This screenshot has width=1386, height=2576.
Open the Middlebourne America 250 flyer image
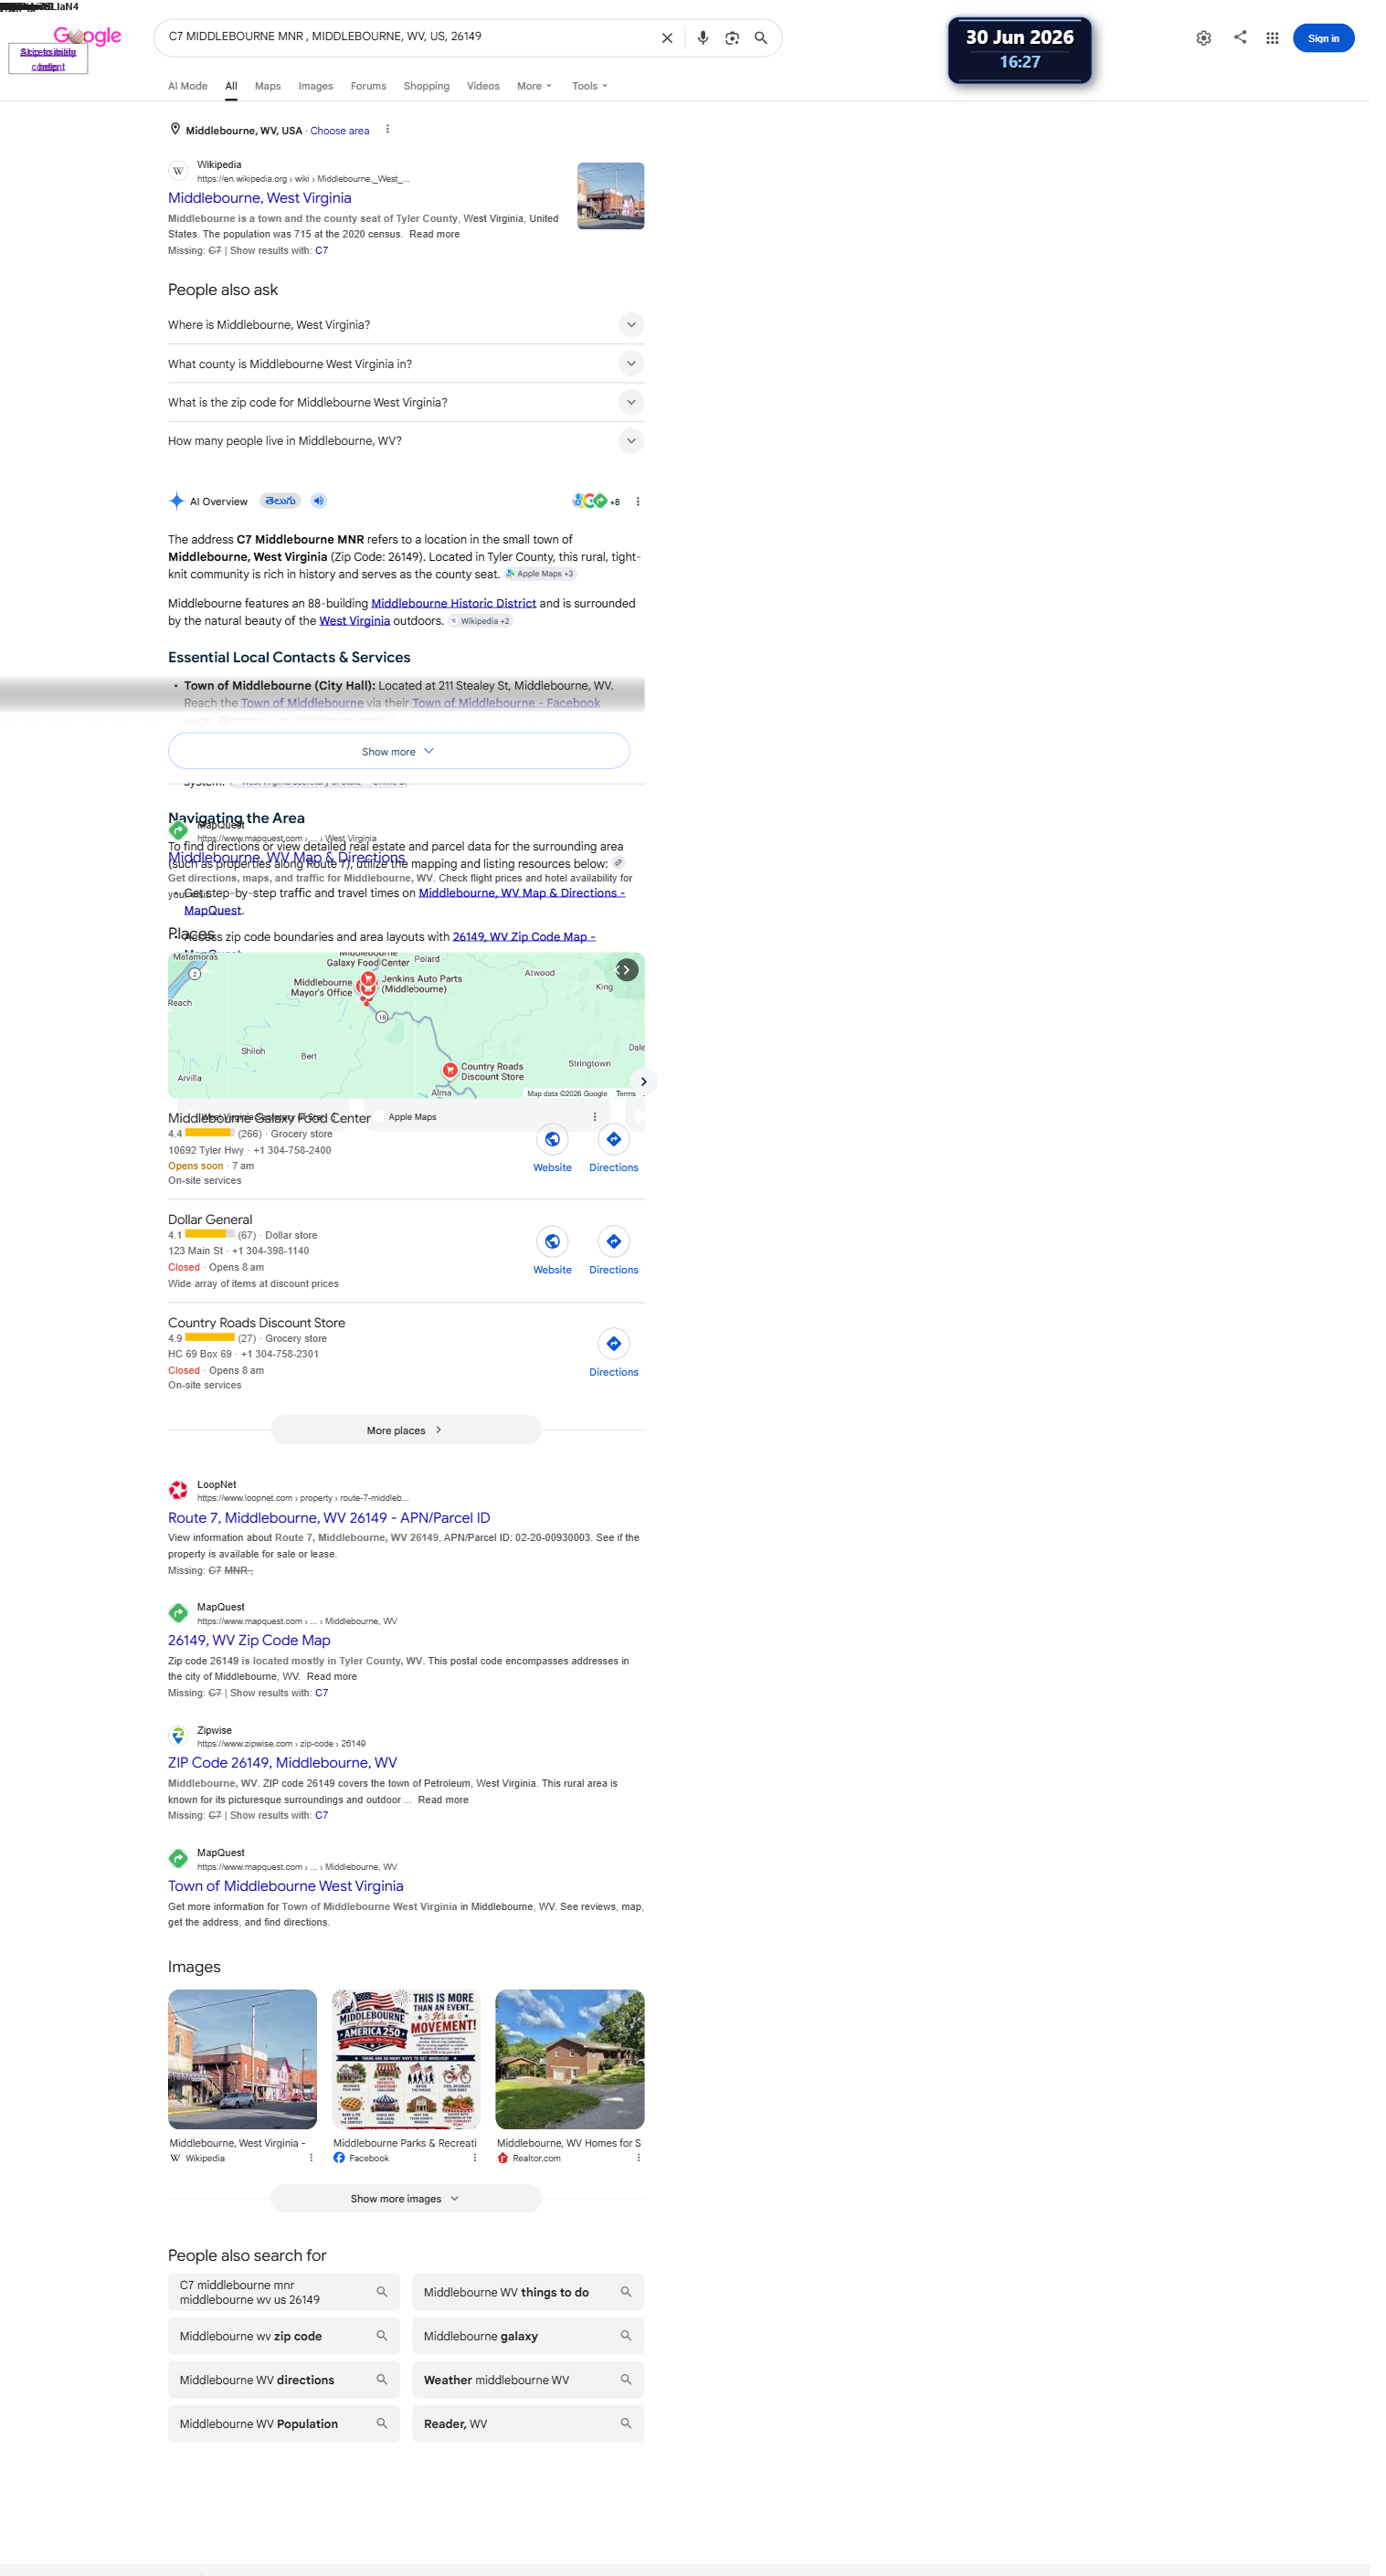(406, 2059)
